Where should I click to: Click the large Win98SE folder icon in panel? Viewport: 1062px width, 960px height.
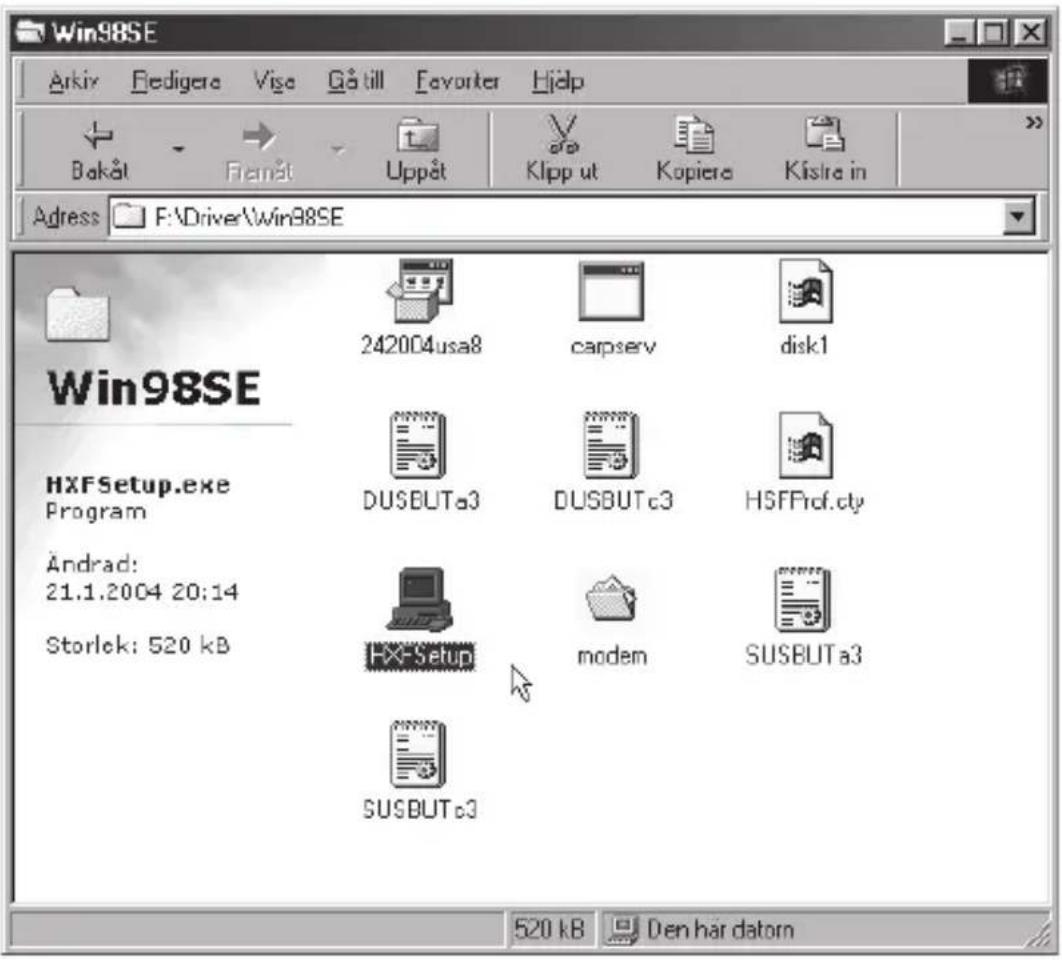(x=77, y=314)
